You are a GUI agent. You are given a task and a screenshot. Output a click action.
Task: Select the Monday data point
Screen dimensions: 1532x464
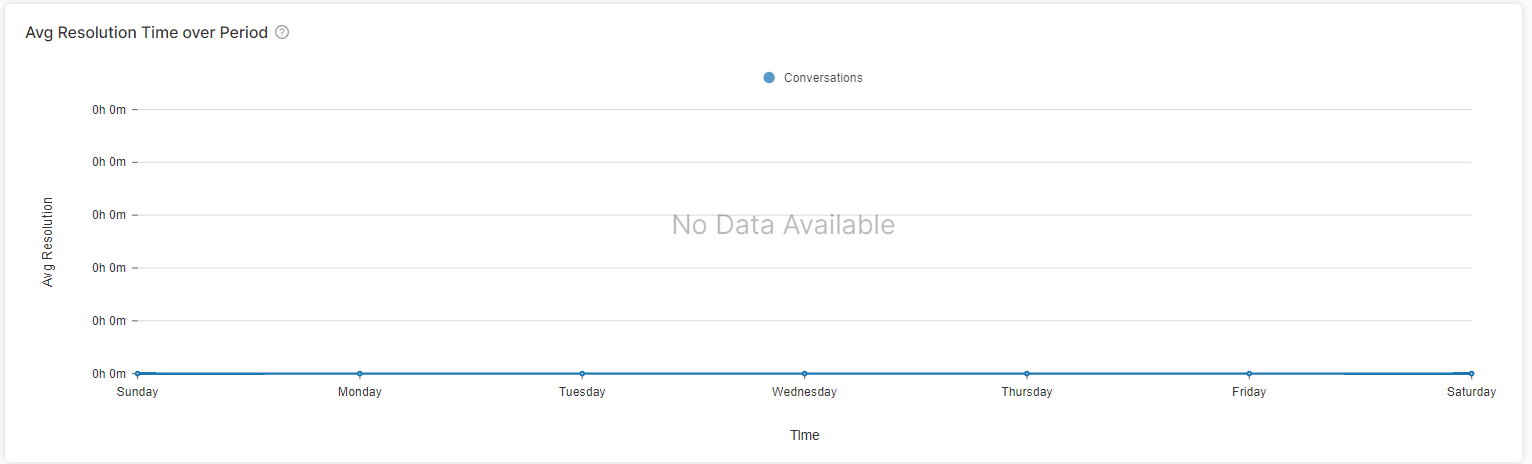click(360, 373)
